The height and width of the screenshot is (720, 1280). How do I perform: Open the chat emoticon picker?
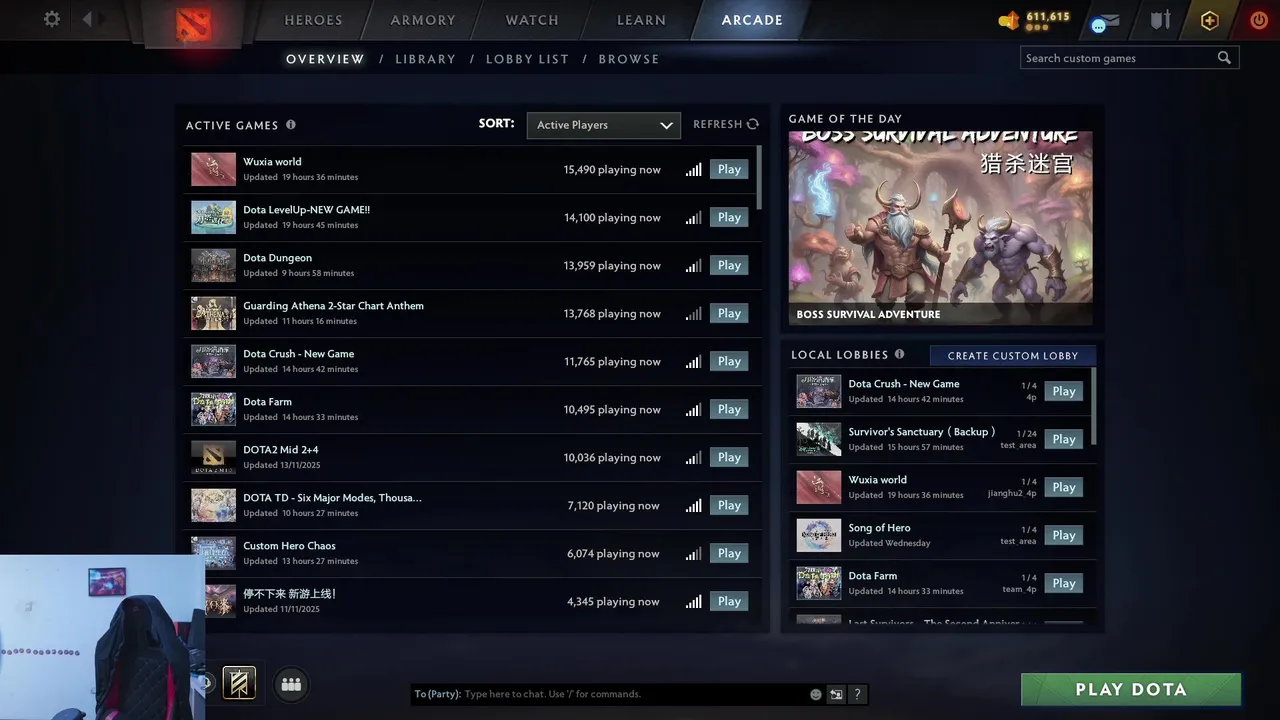coord(816,694)
